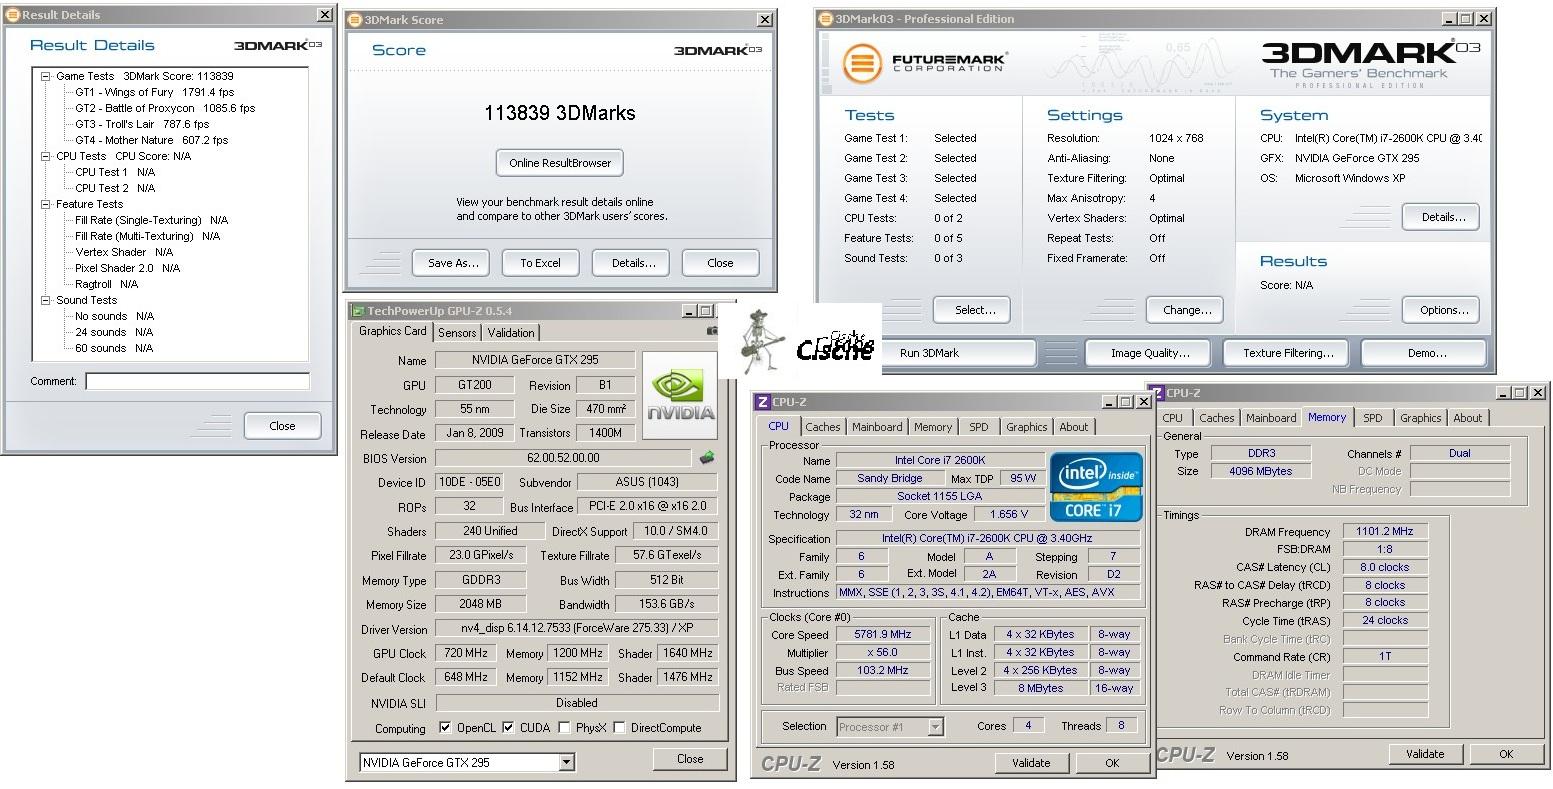The image size is (1553, 789).
Task: Toggle the OpenCL checkbox
Action: (445, 728)
